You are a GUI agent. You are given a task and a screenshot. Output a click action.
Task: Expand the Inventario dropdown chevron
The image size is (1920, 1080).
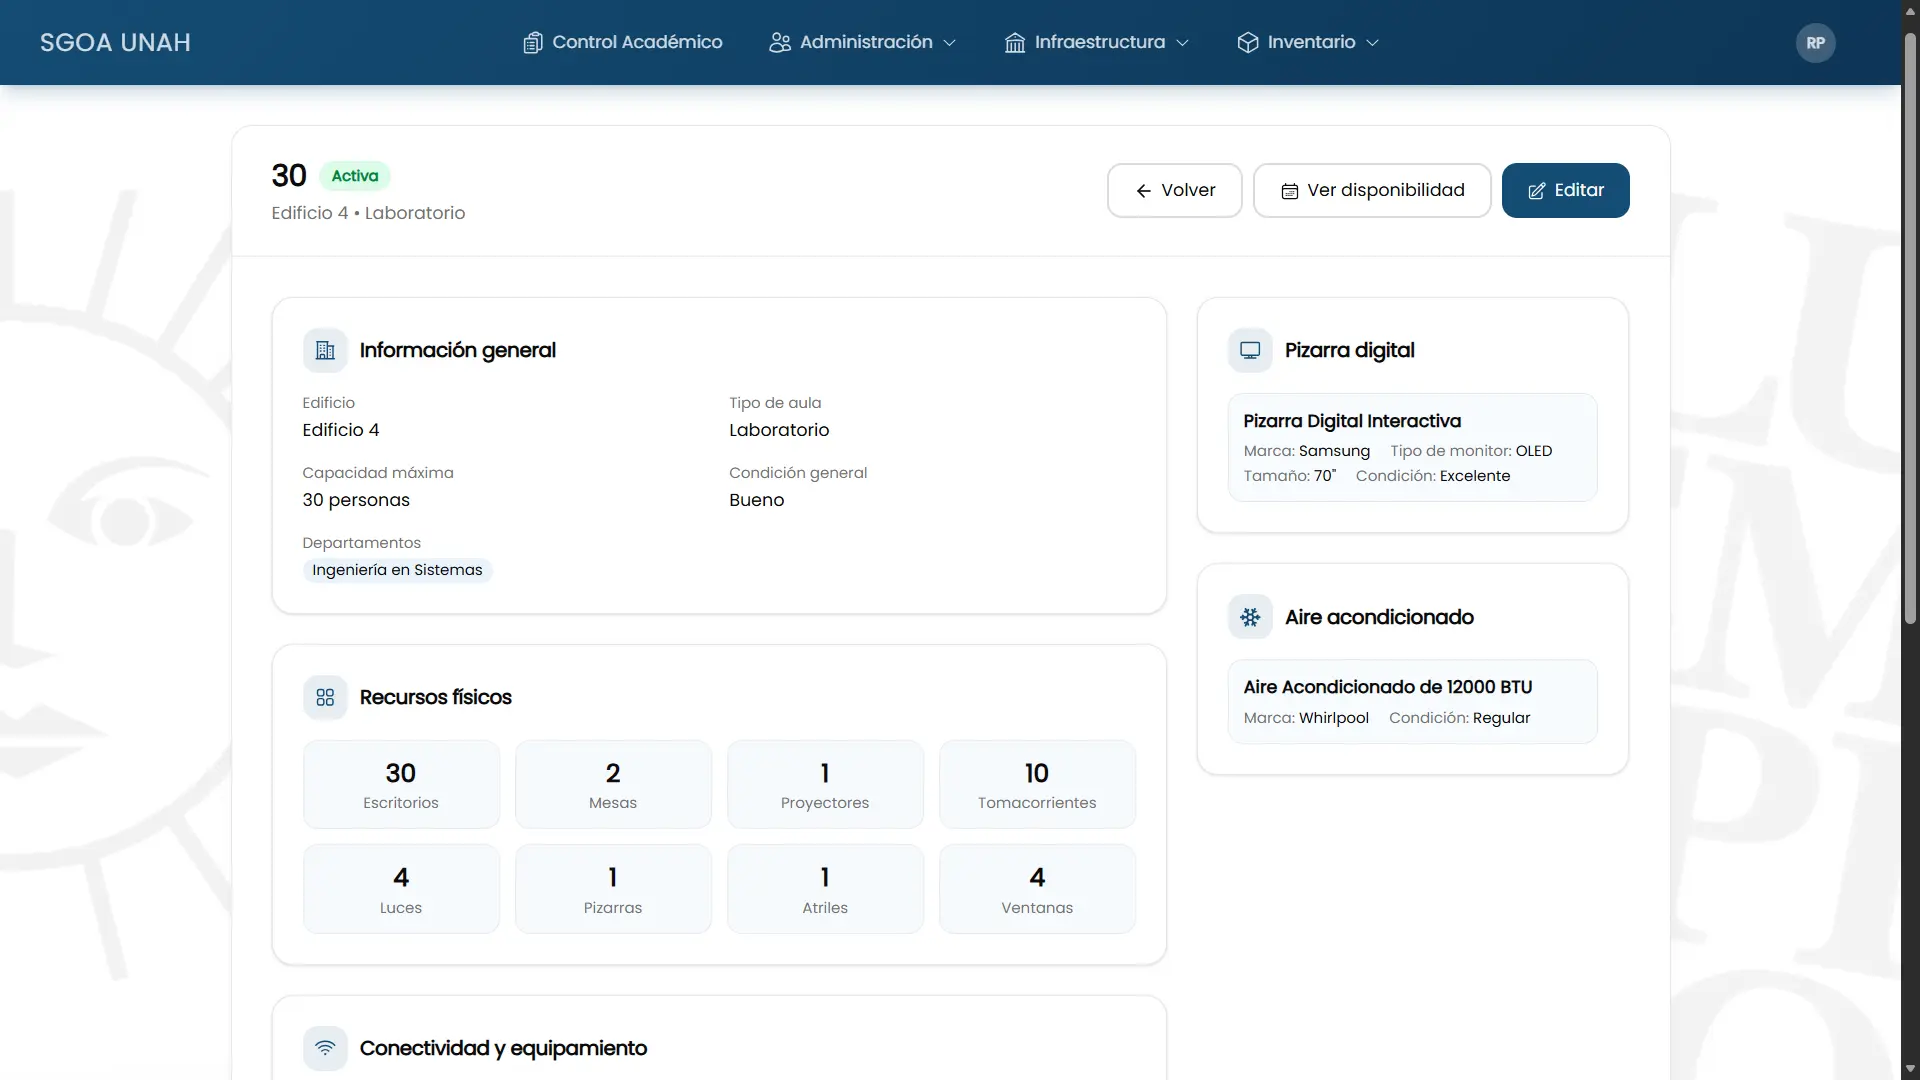click(x=1373, y=43)
